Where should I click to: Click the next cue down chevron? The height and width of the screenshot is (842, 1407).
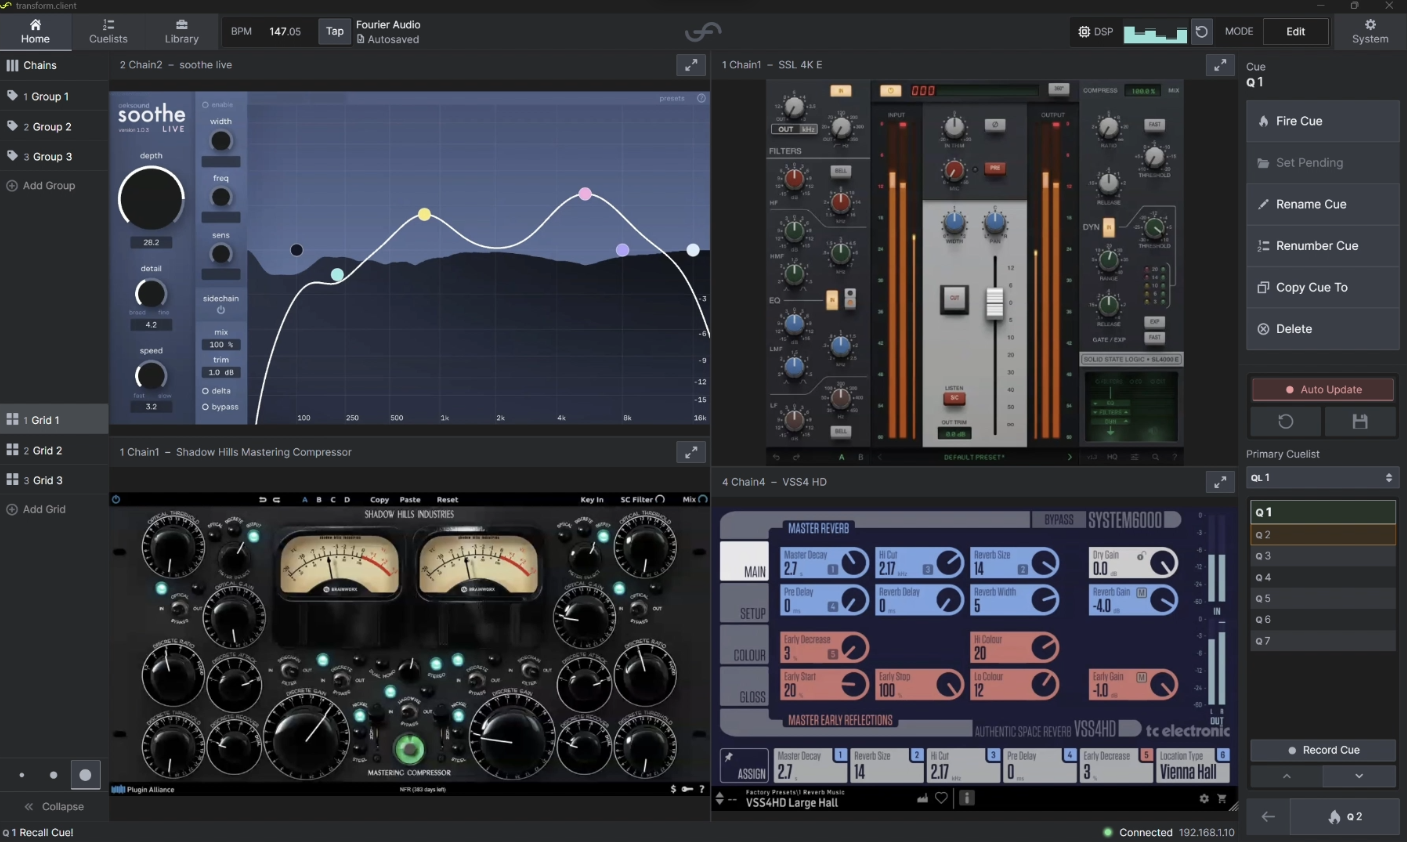click(1358, 776)
